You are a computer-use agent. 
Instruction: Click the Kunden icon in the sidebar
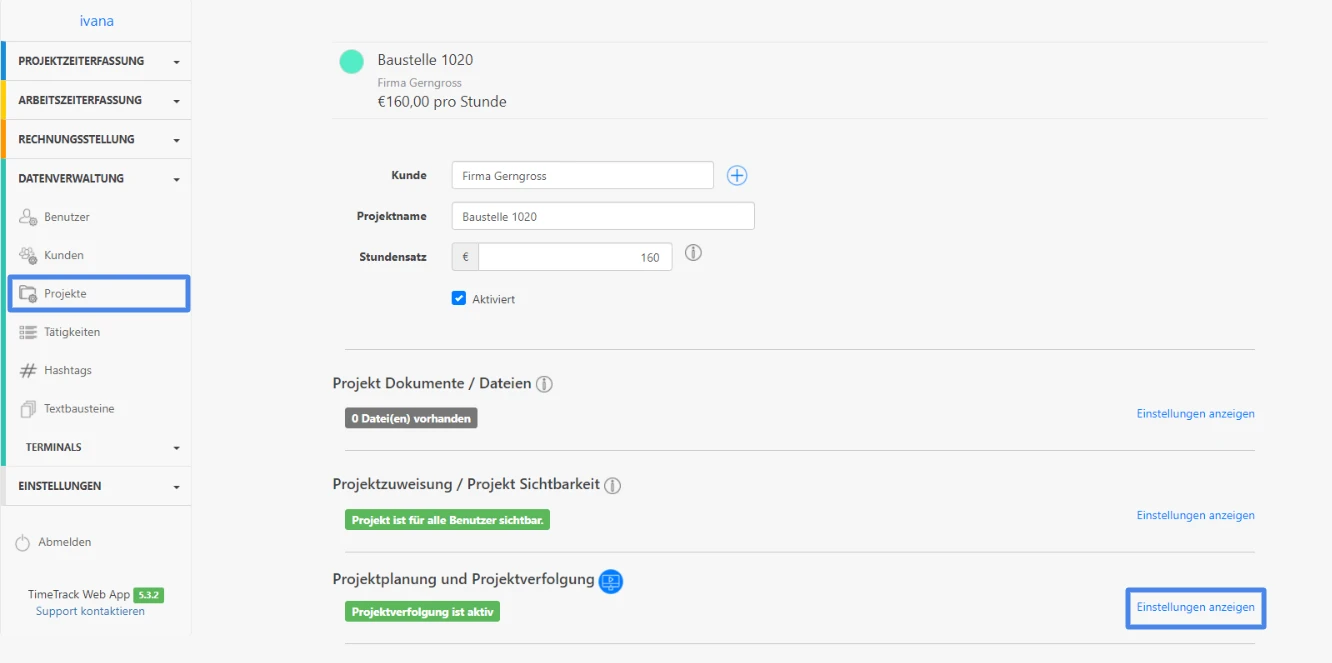pyautogui.click(x=28, y=255)
